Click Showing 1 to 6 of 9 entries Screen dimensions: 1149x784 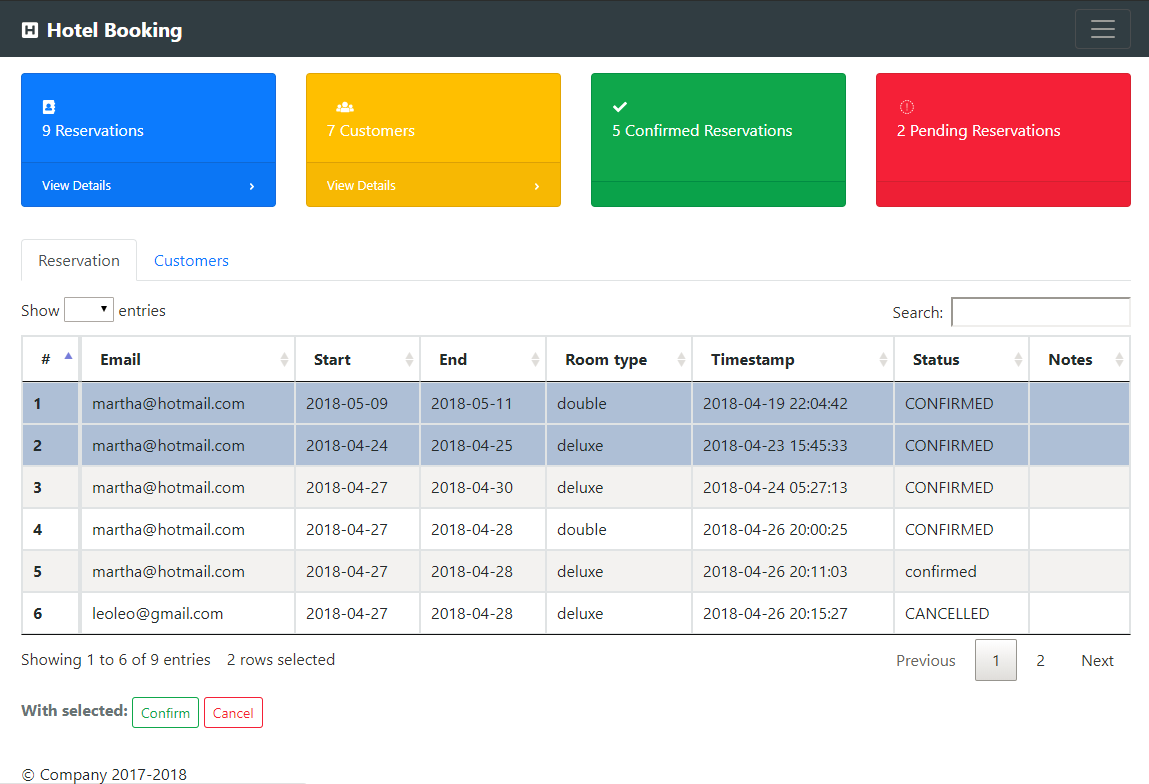116,659
